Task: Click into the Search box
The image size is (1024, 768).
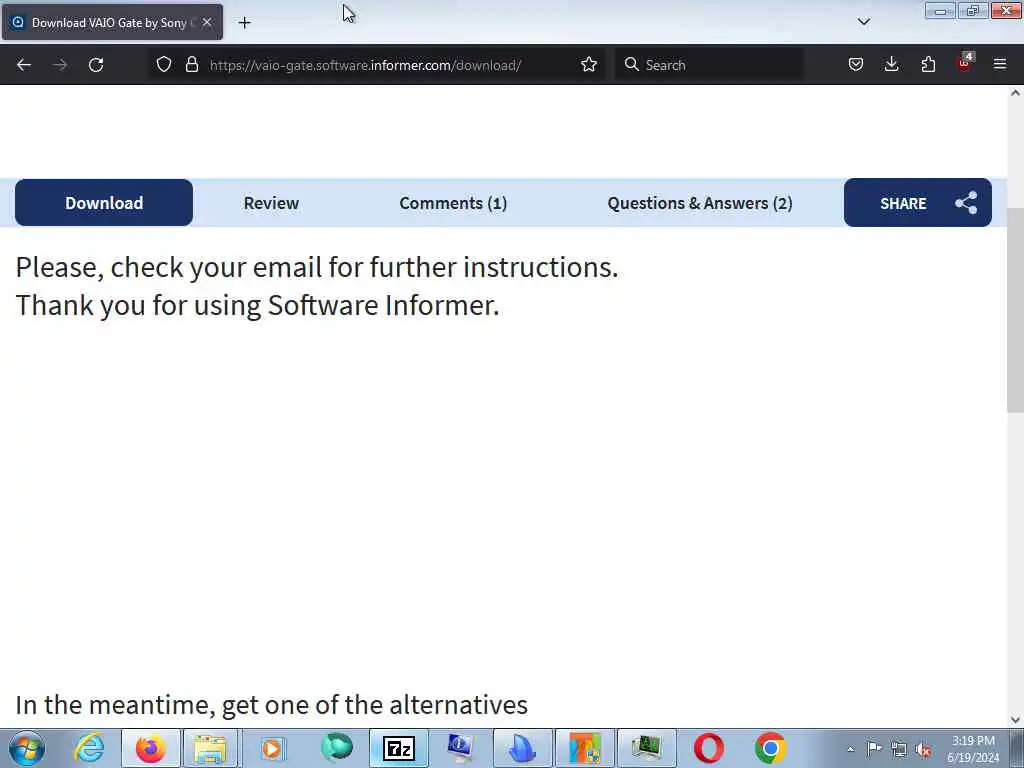Action: click(x=709, y=65)
